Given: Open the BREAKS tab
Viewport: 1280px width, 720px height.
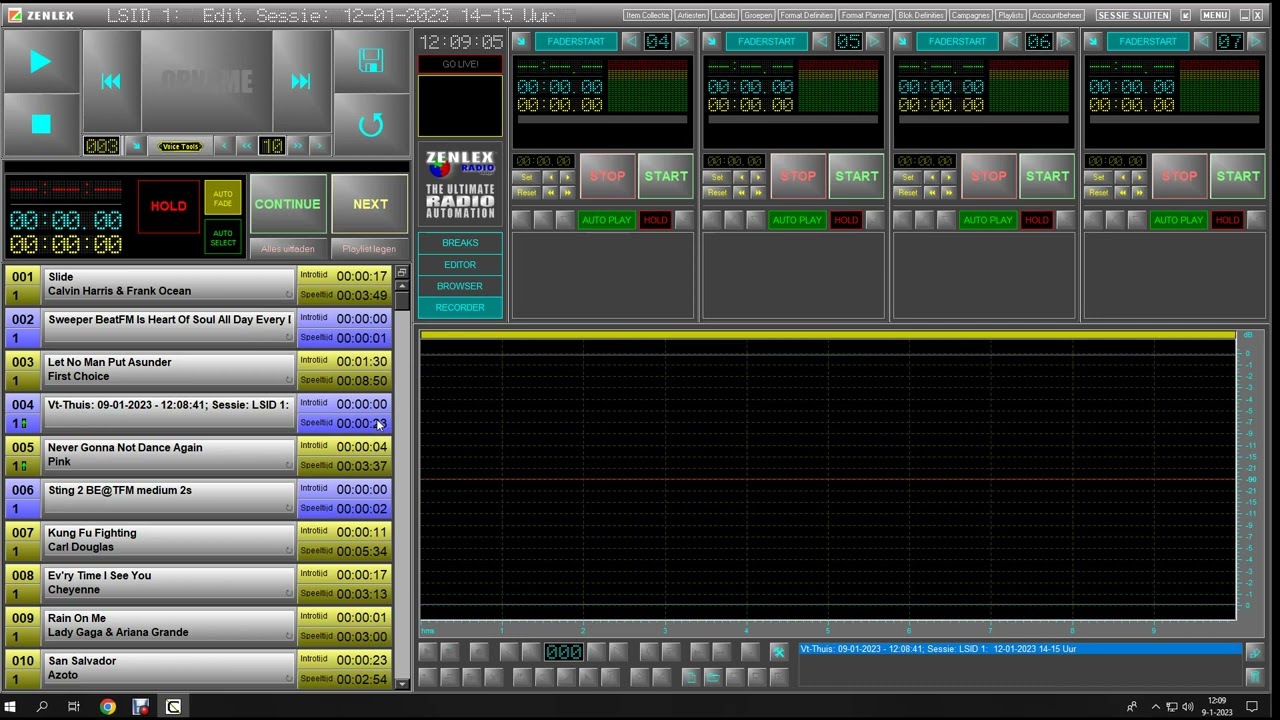Looking at the screenshot, I should coord(460,243).
